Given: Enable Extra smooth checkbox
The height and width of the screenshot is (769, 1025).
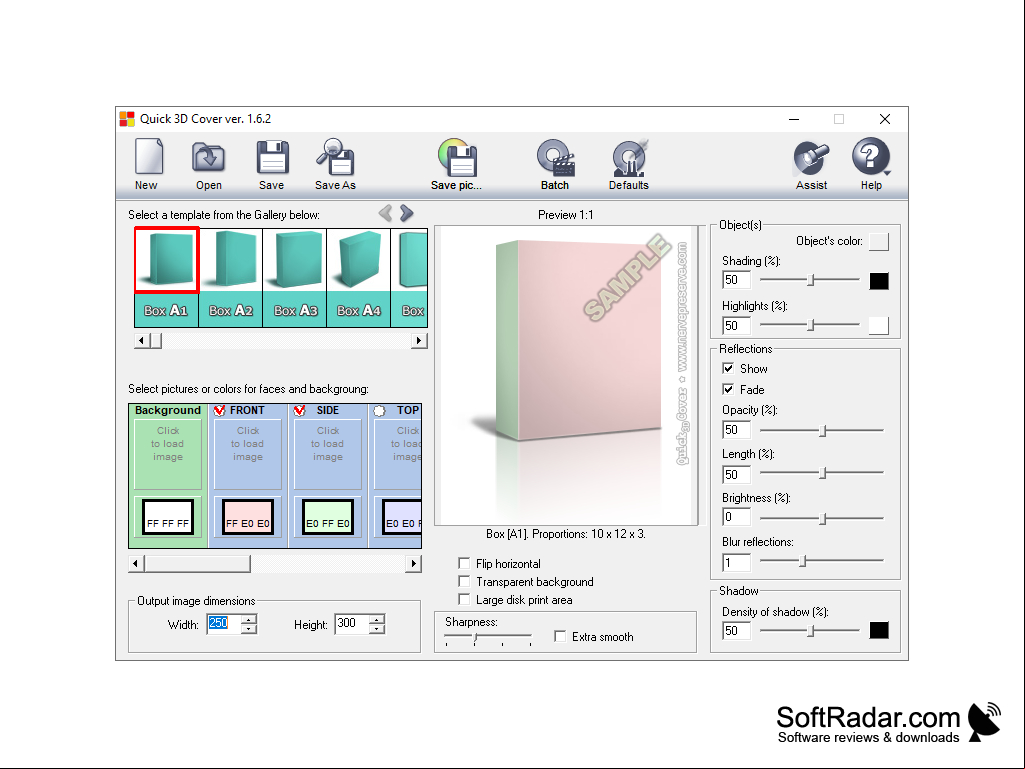Looking at the screenshot, I should click(x=560, y=636).
